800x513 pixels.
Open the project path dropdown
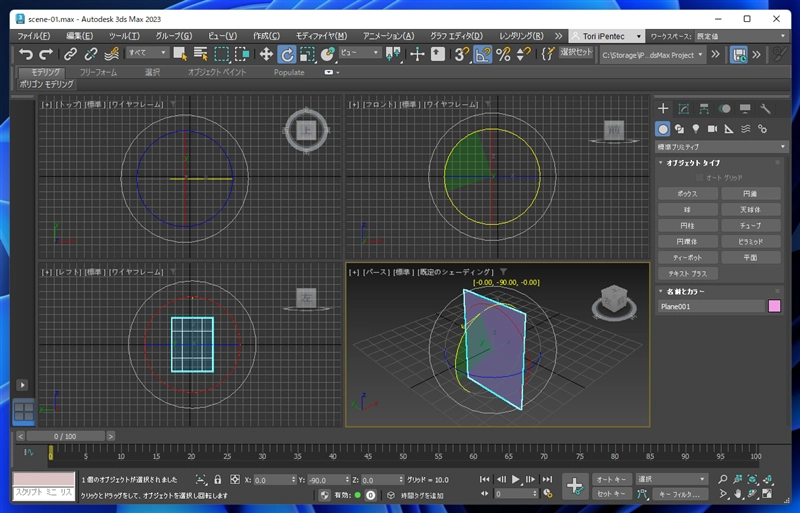pos(652,55)
